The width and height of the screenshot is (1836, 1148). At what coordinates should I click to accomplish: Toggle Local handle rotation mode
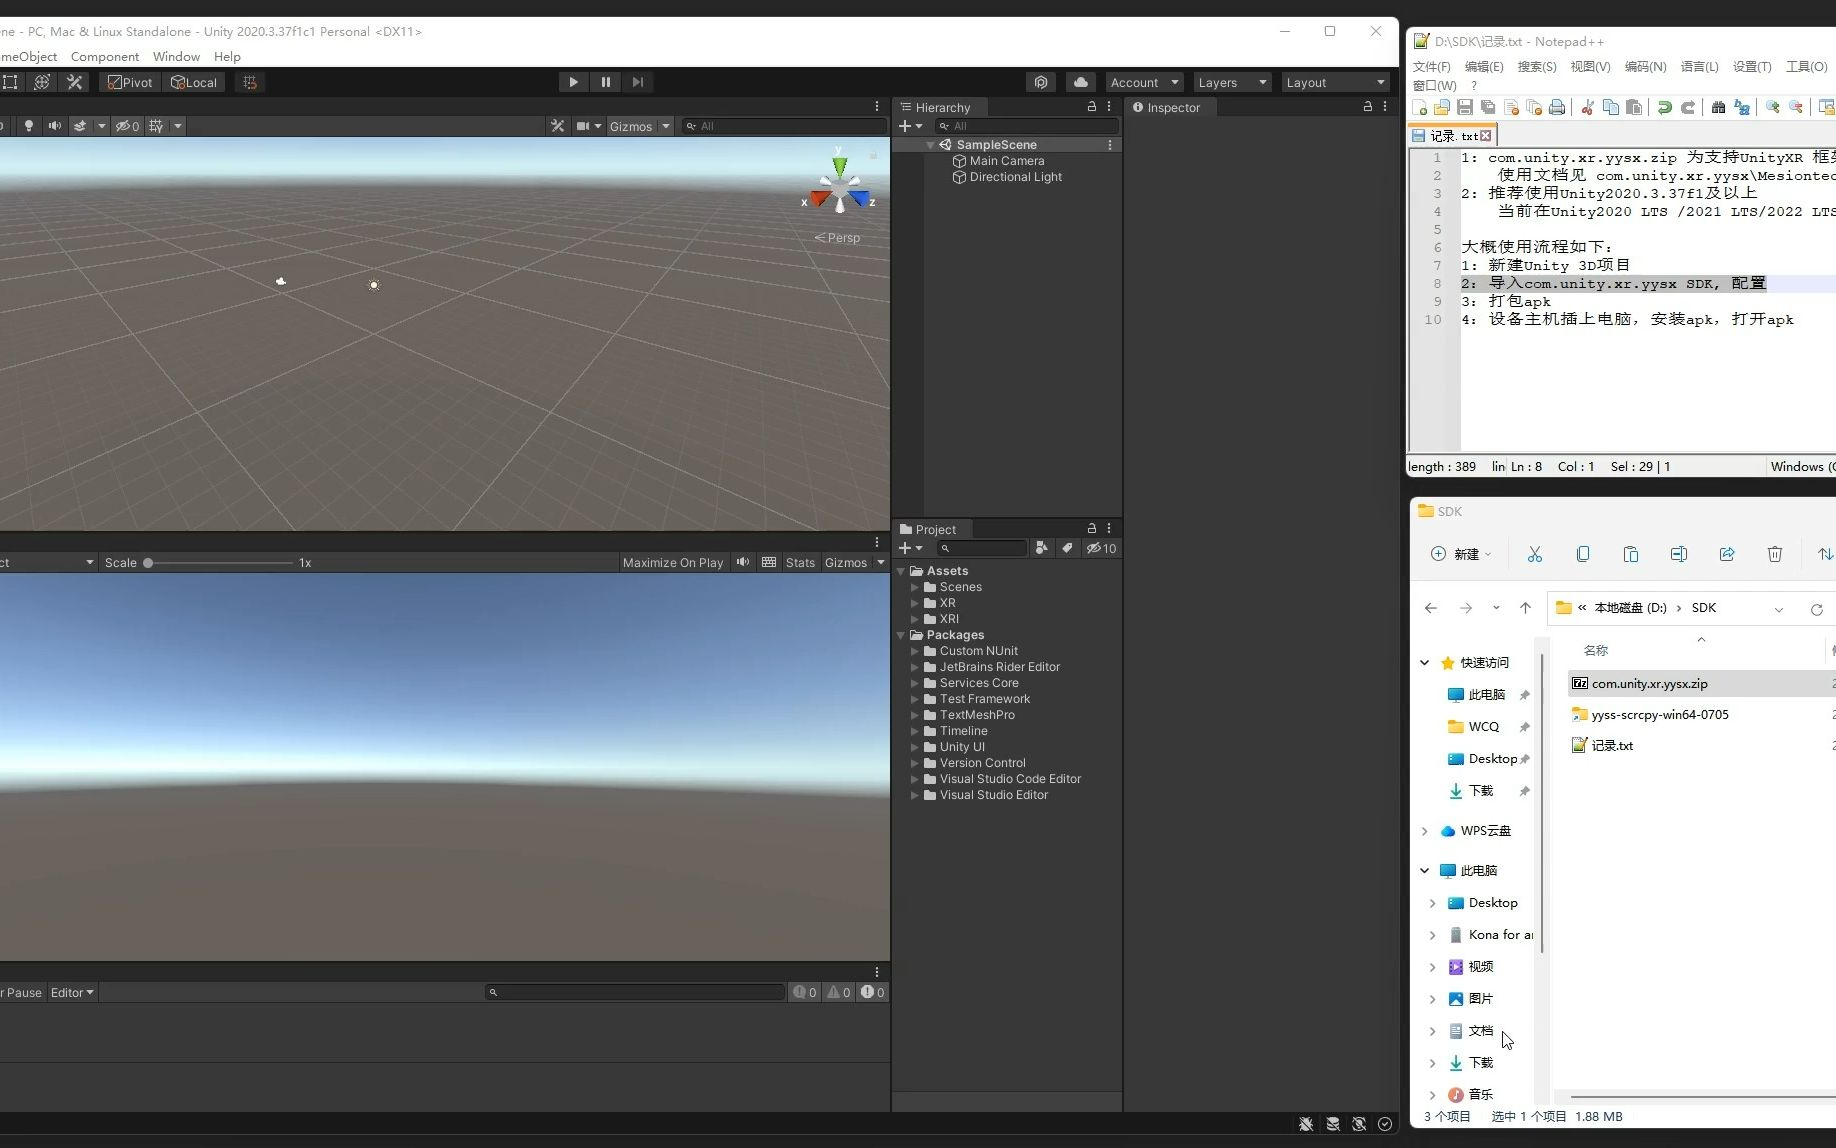click(193, 82)
